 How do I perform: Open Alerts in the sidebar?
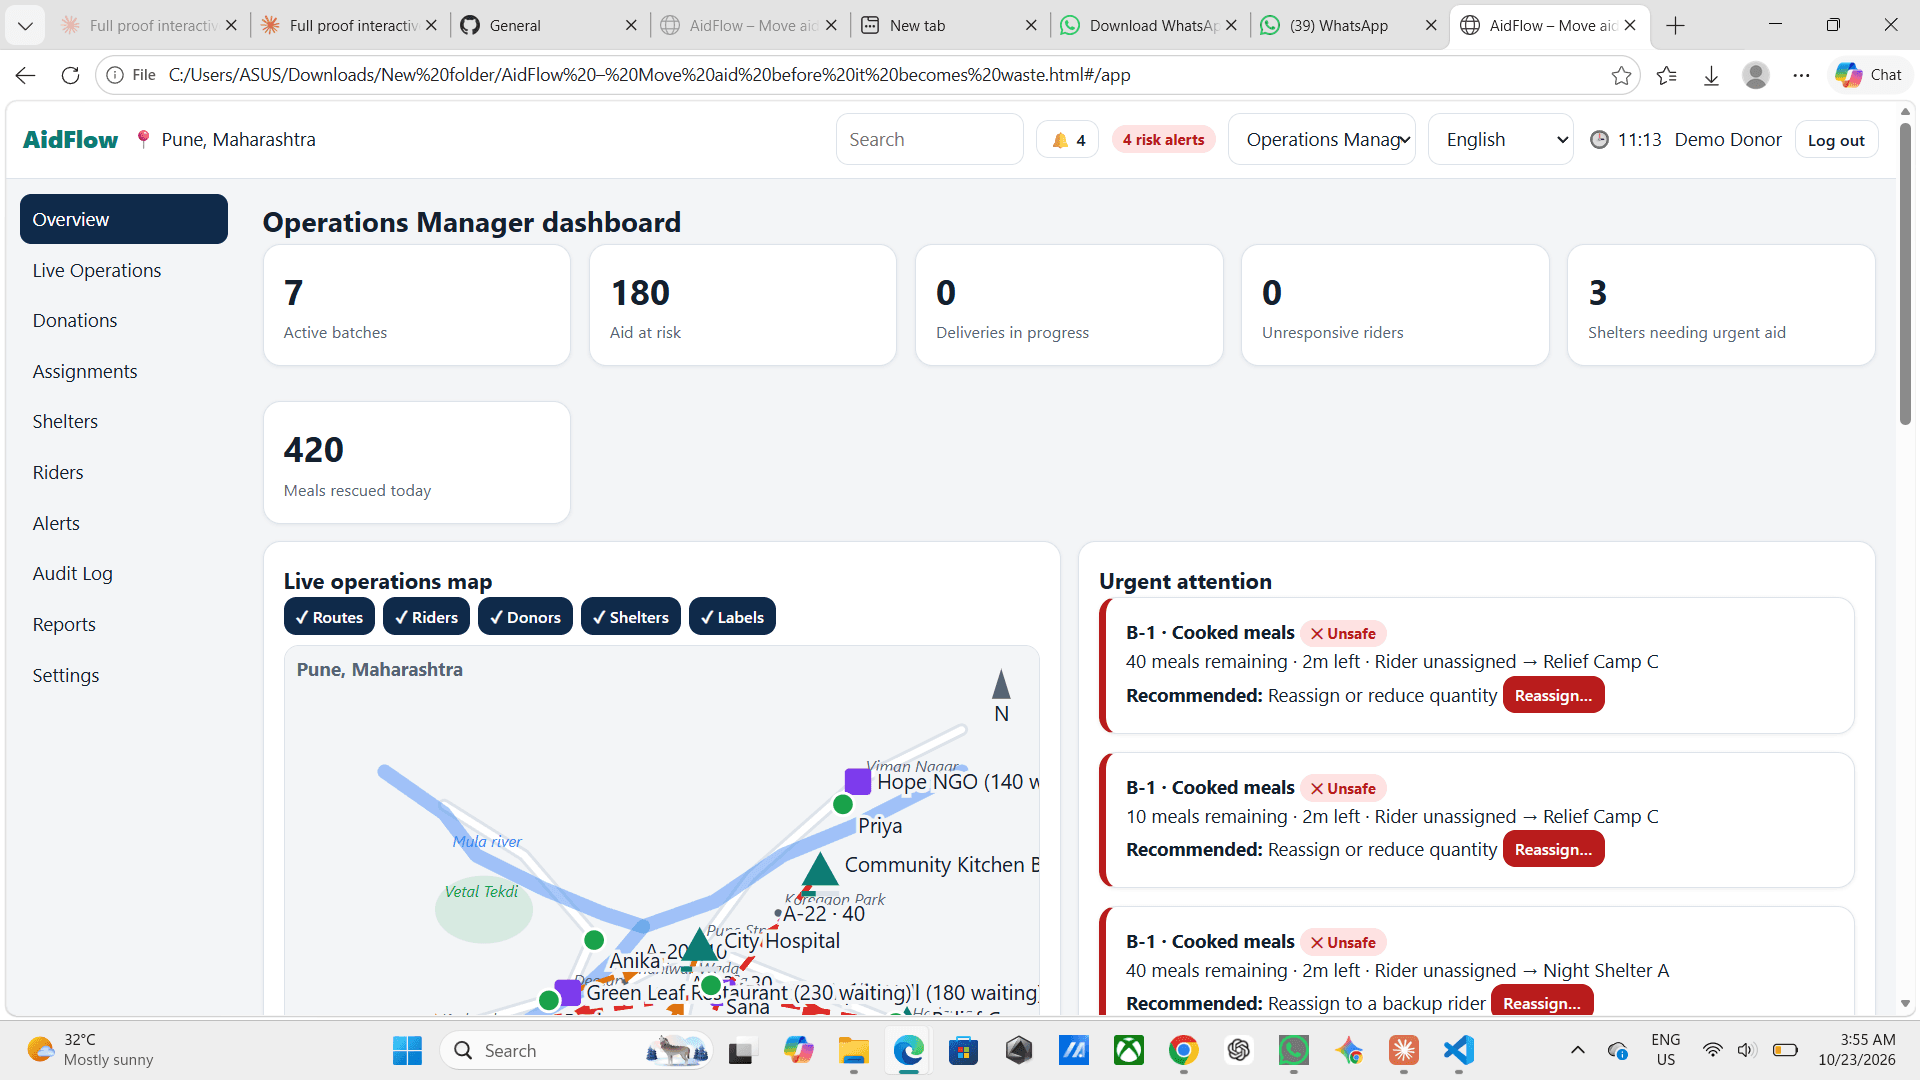(124, 523)
